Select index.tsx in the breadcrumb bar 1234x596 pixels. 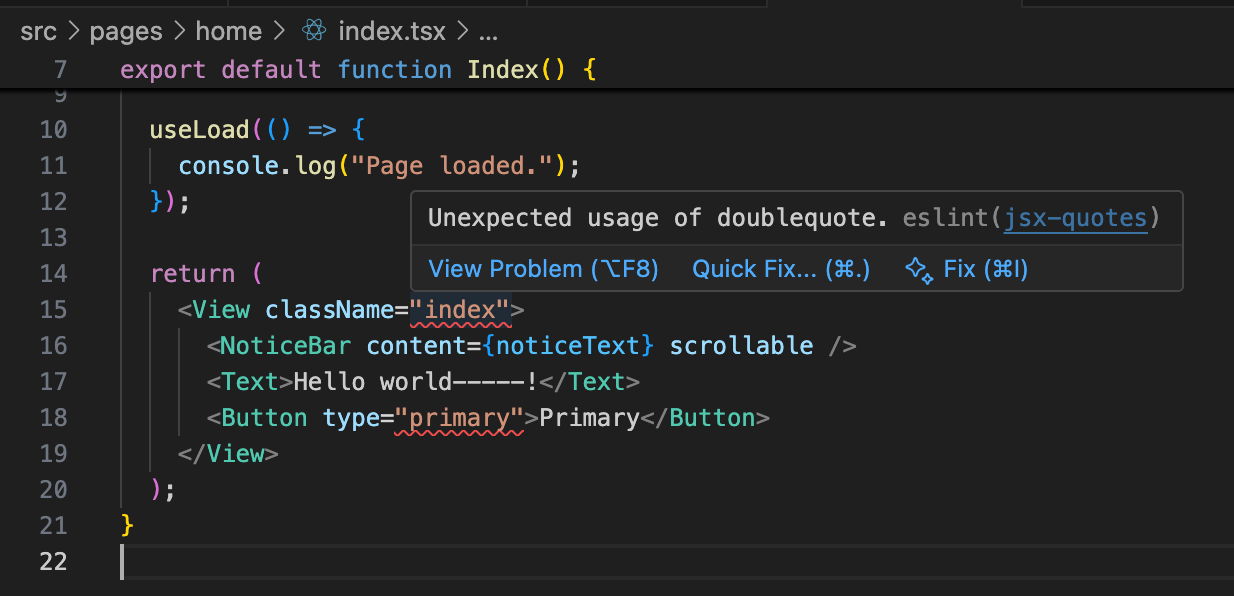391,31
